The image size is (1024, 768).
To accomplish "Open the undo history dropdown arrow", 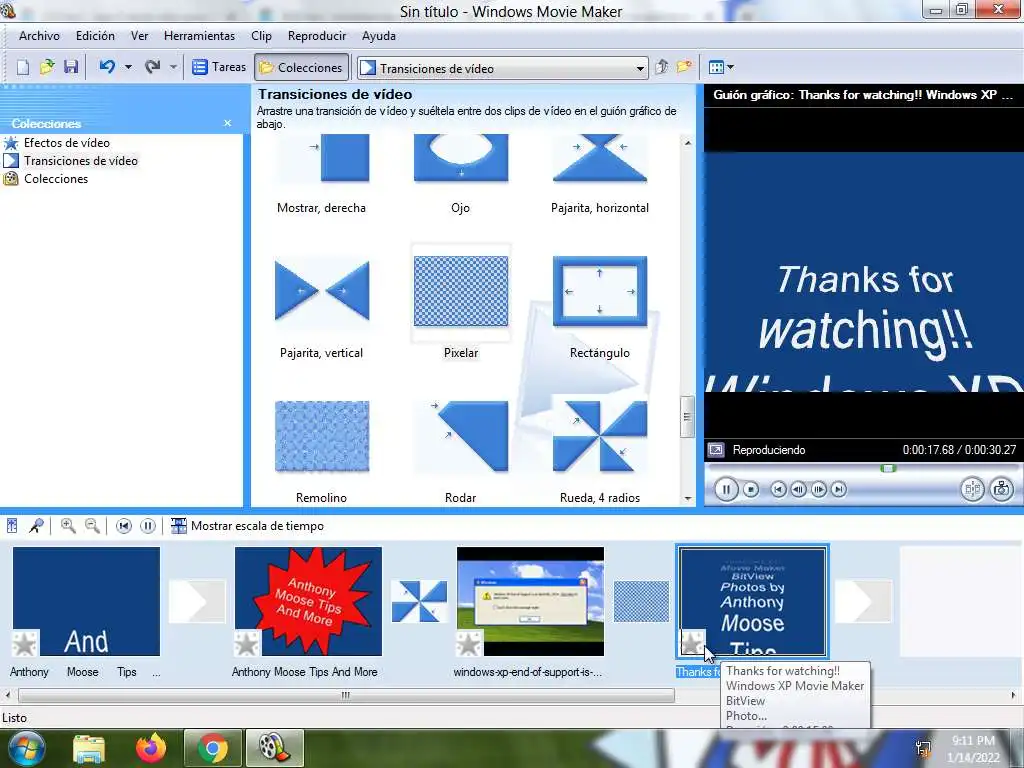I will click(x=128, y=67).
